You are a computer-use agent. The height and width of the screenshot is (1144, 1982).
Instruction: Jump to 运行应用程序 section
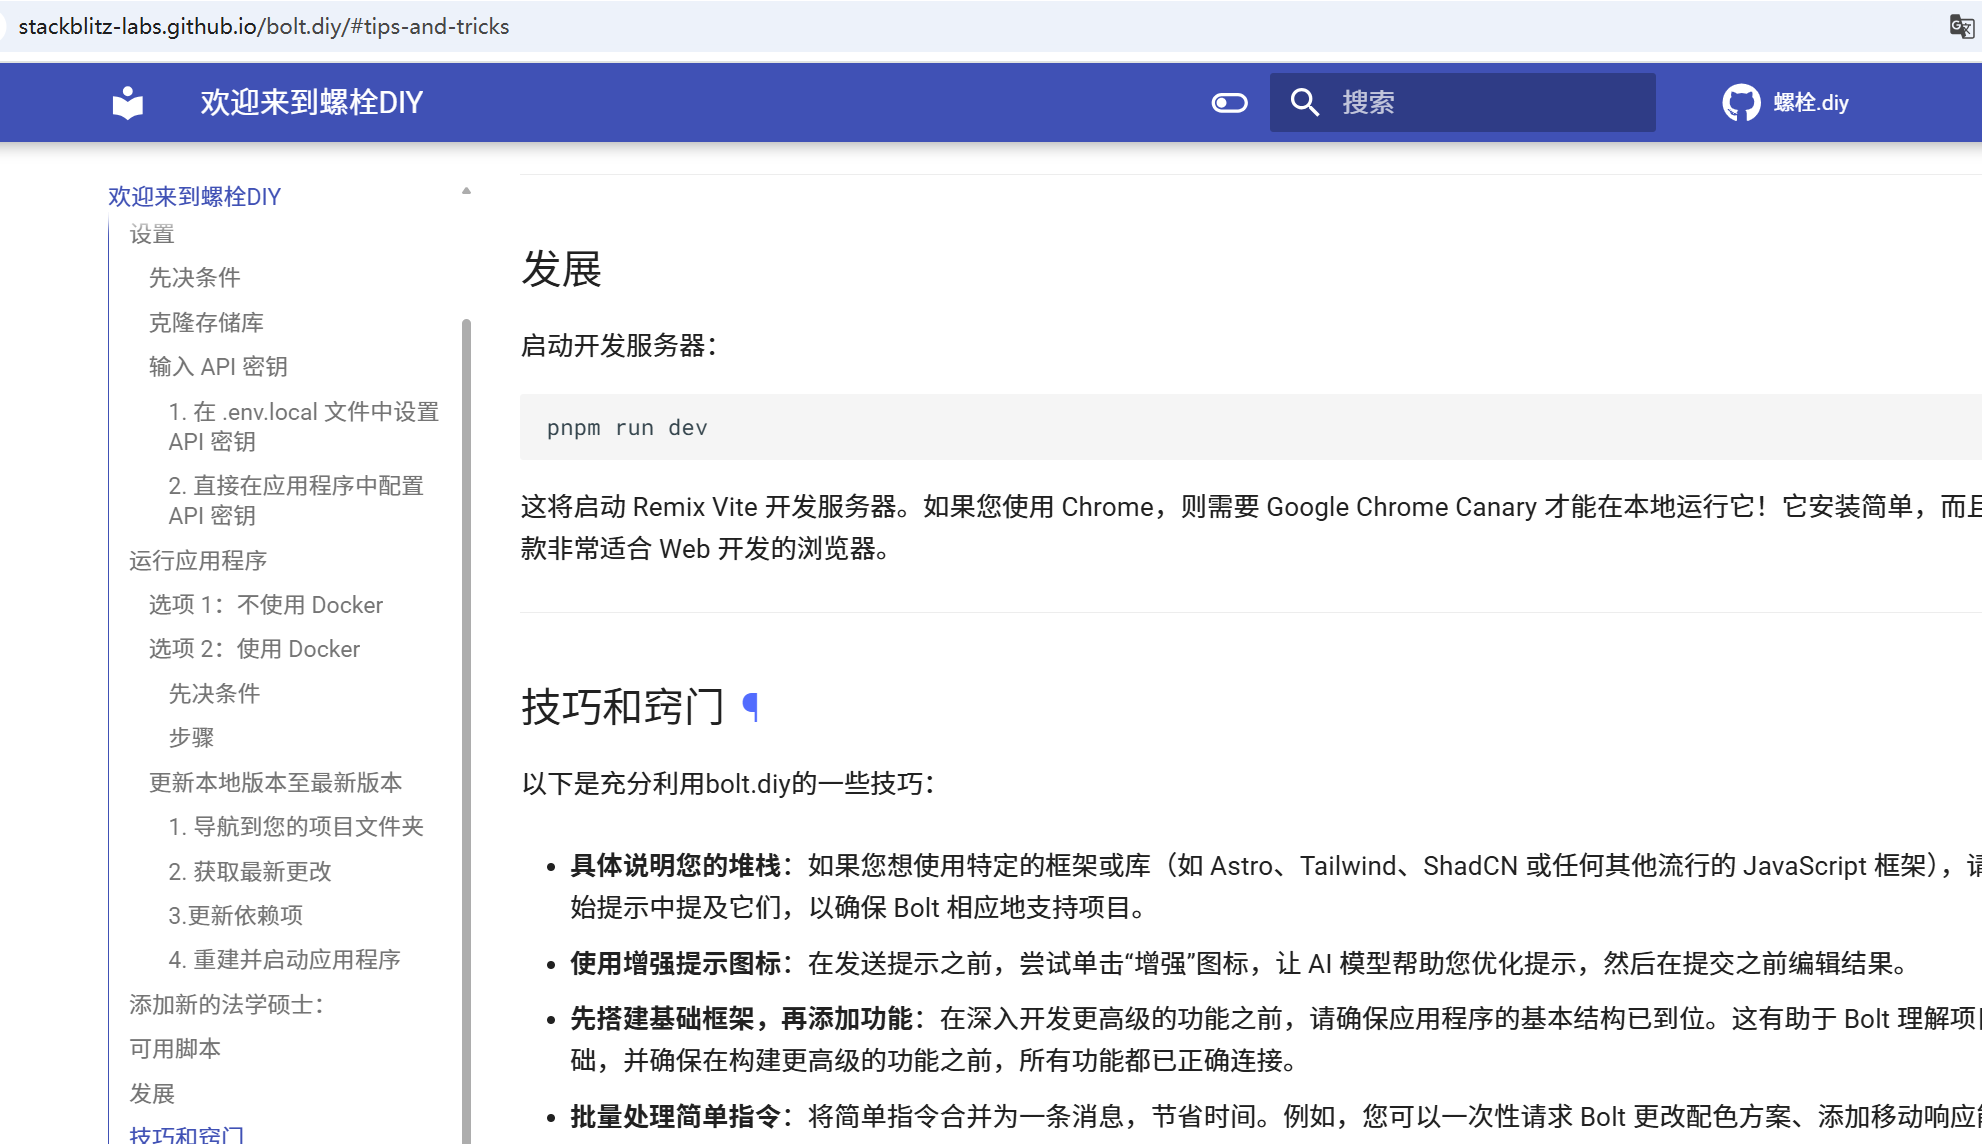[198, 560]
